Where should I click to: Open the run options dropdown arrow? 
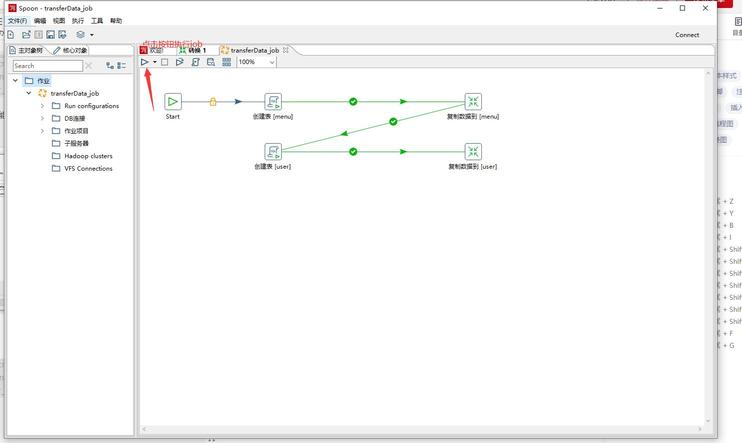155,62
